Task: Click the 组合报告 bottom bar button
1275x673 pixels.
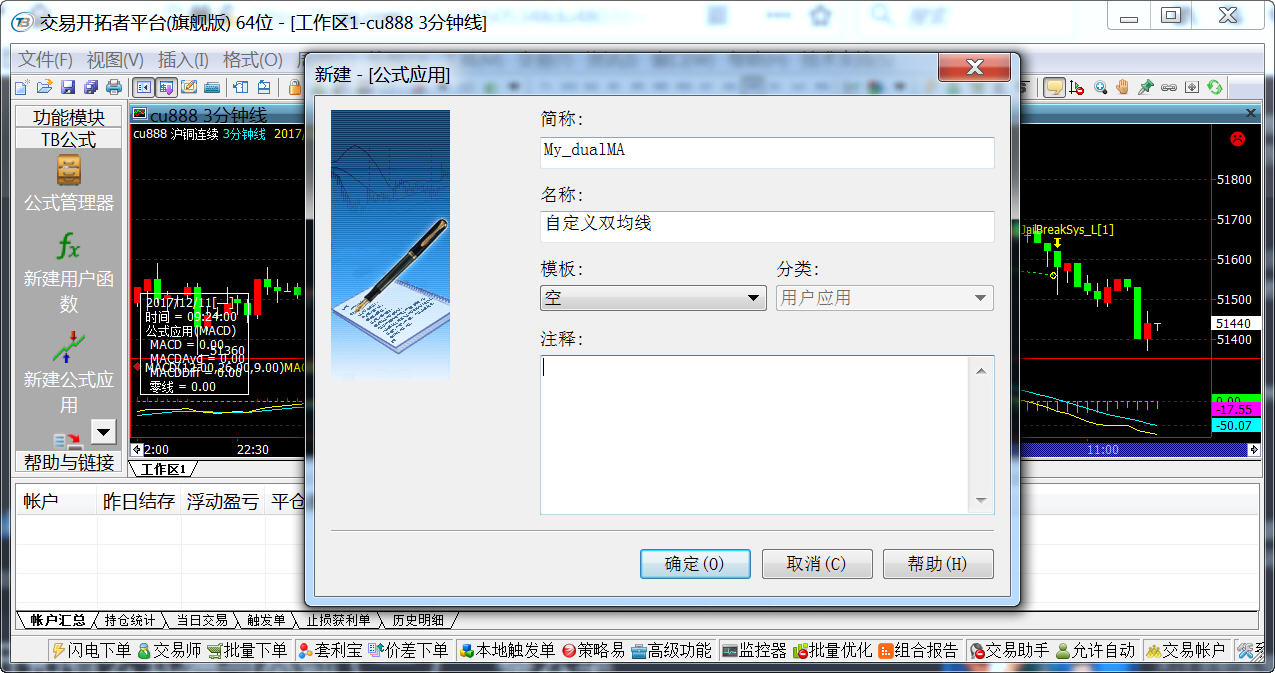Action: point(918,651)
